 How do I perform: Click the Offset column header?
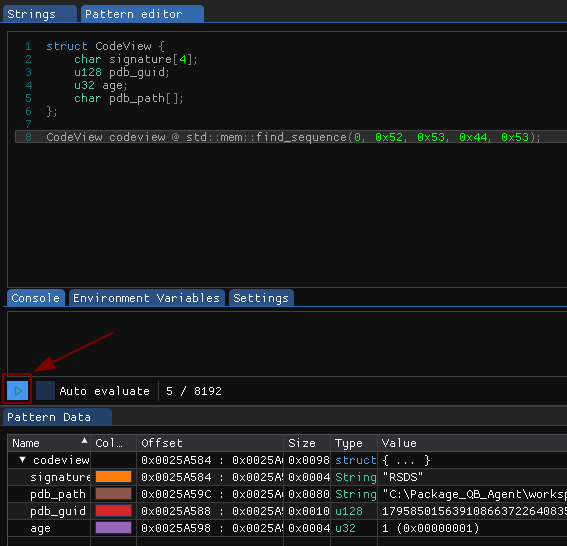click(x=210, y=443)
